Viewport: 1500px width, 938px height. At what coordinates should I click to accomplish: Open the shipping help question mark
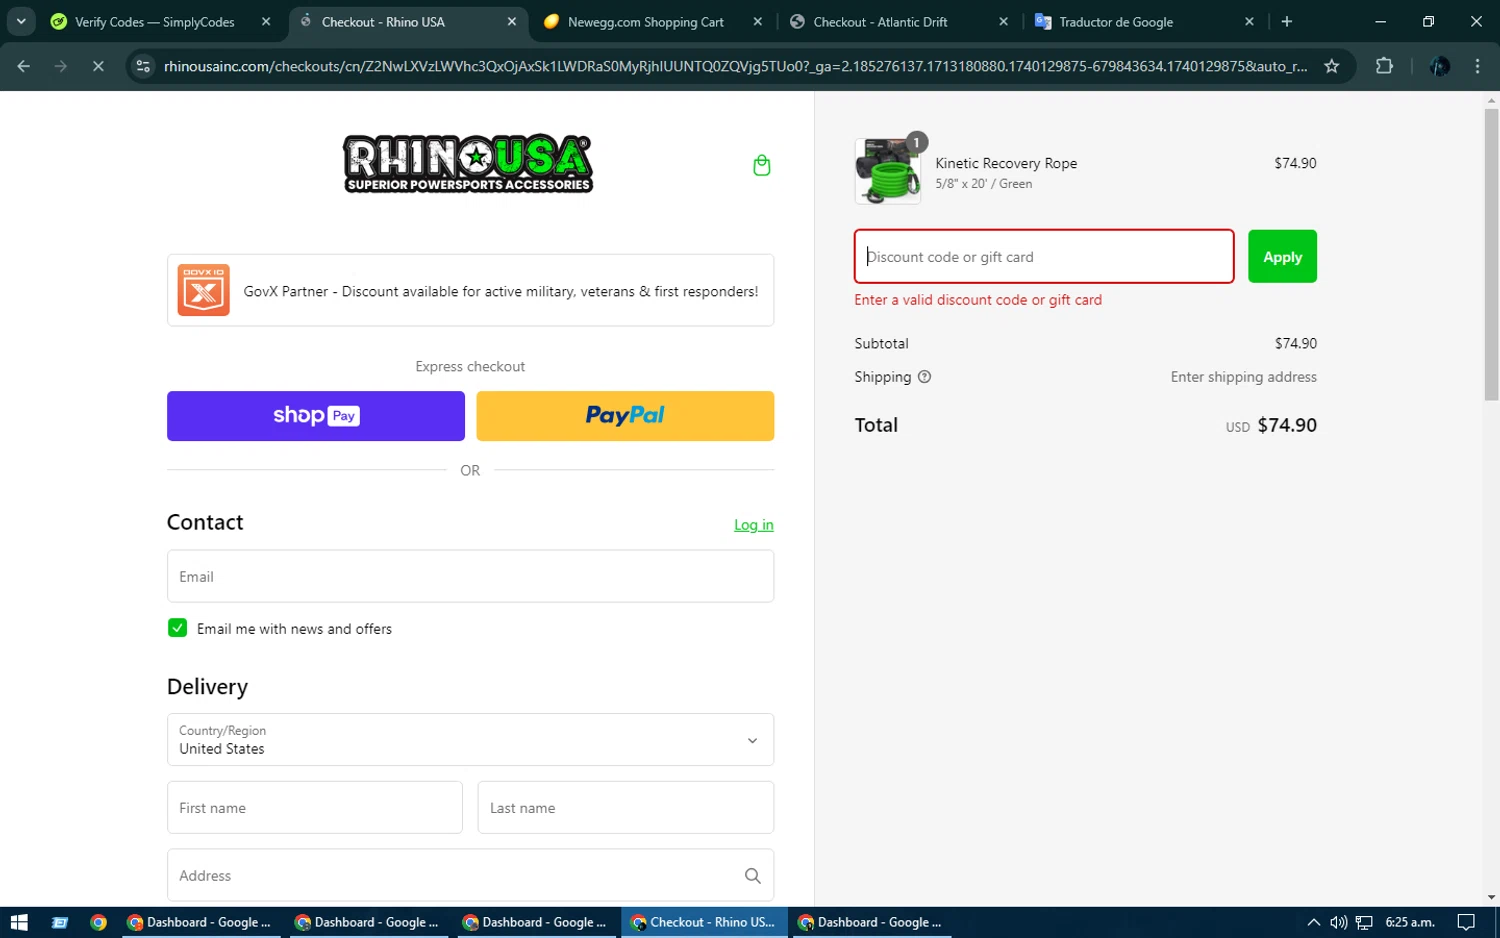tap(924, 377)
